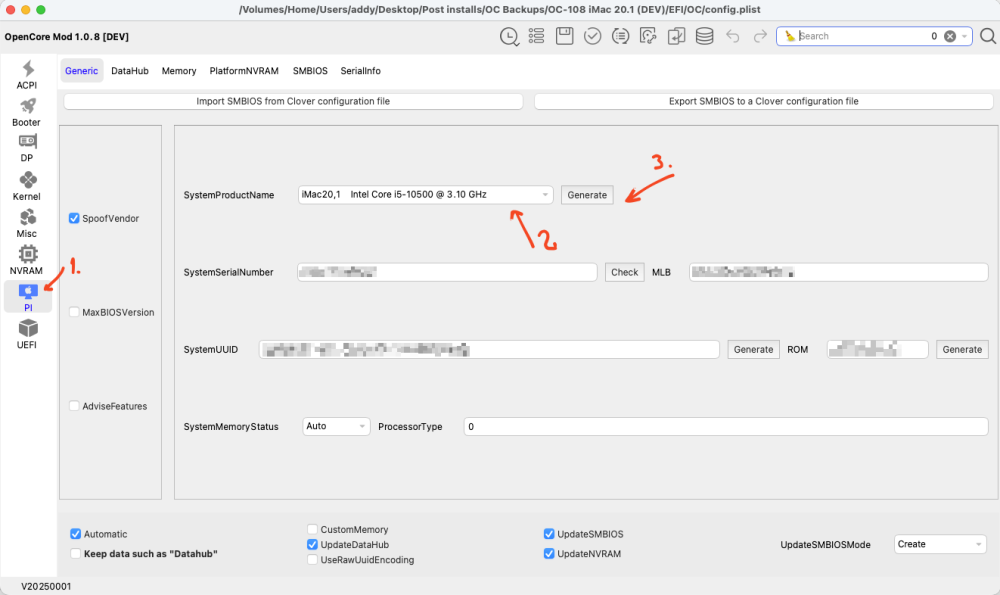Toggle the UpdateDataHub checkbox
The width and height of the screenshot is (1000, 595).
point(312,545)
